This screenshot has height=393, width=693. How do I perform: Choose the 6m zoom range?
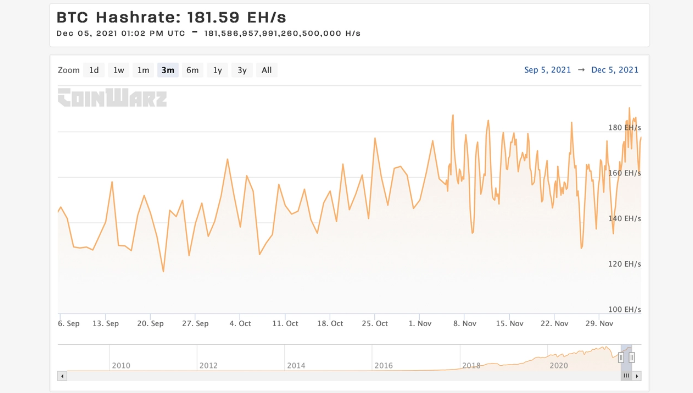click(192, 70)
